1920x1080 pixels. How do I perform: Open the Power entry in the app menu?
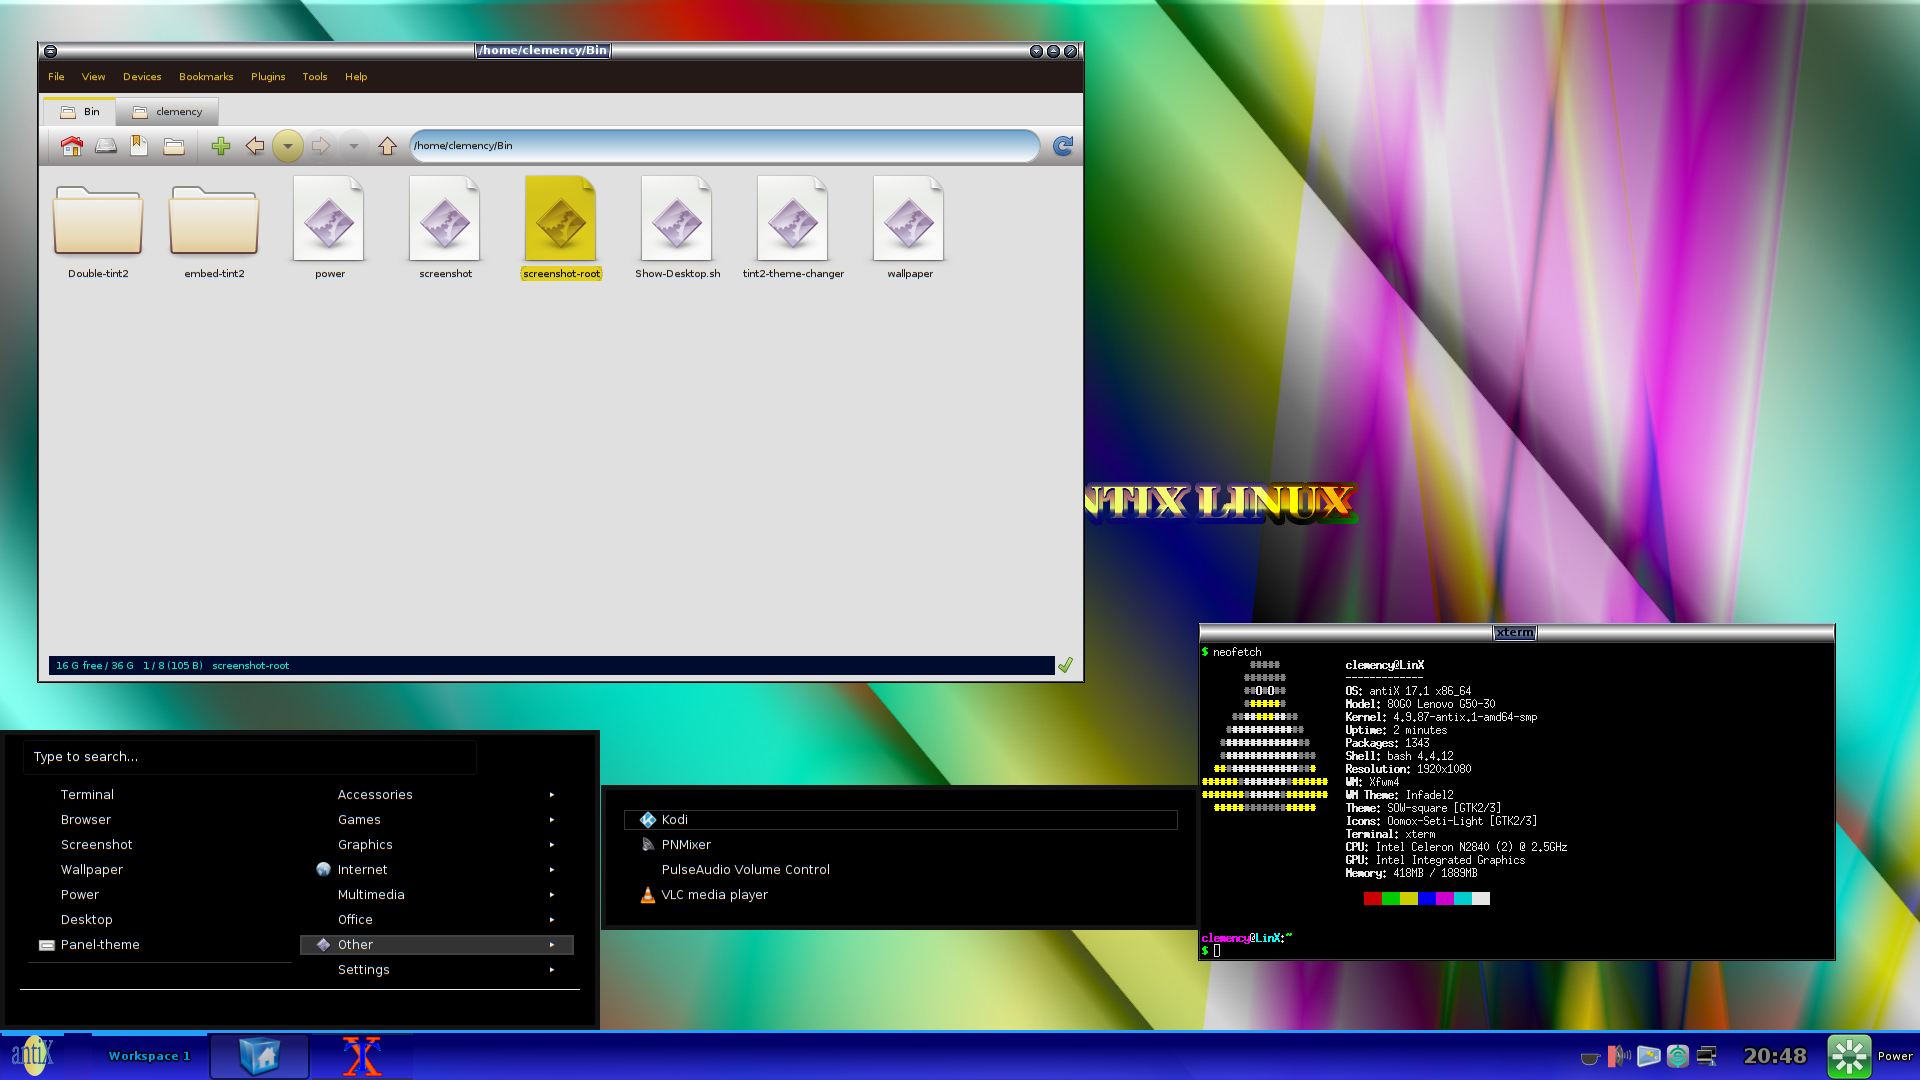point(80,895)
